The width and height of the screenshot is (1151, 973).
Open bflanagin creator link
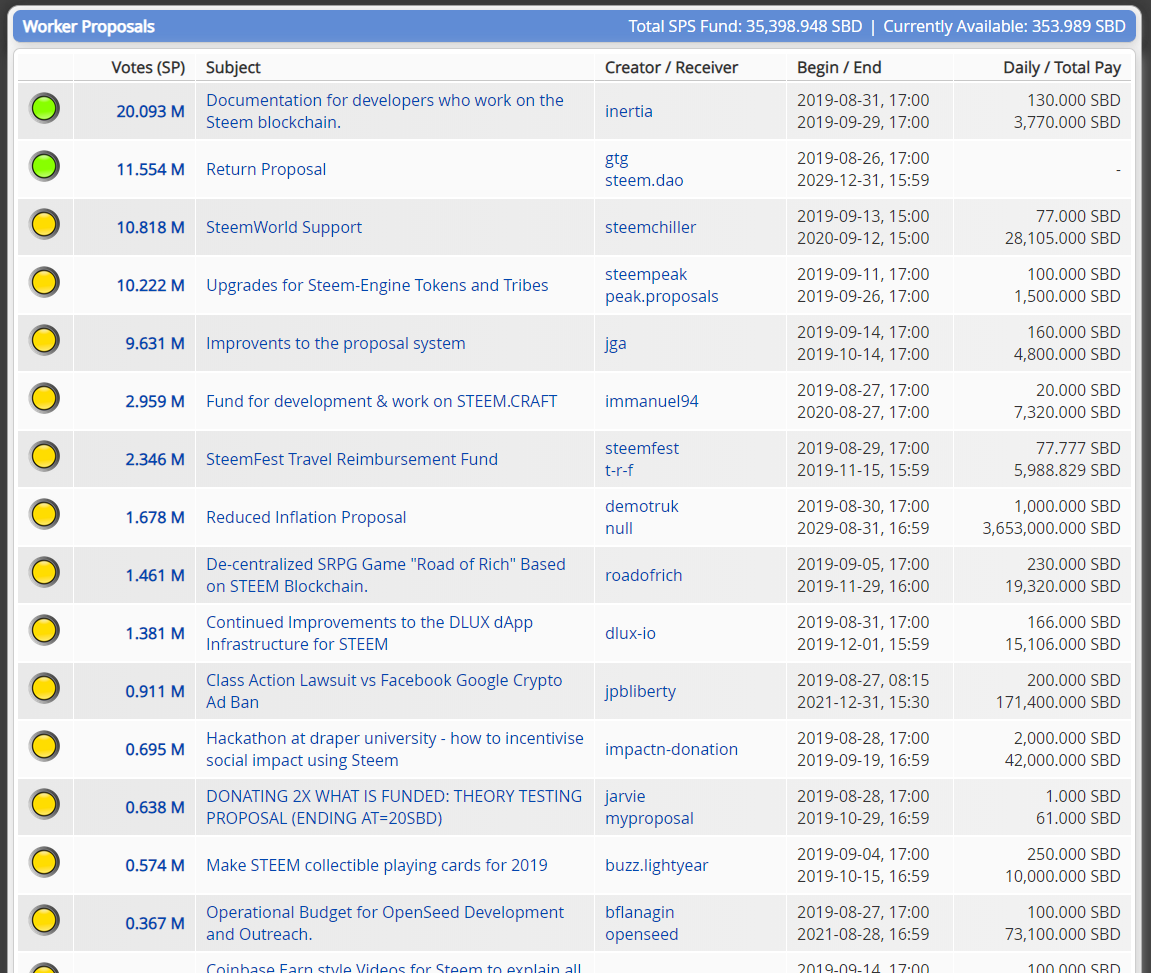point(639,912)
